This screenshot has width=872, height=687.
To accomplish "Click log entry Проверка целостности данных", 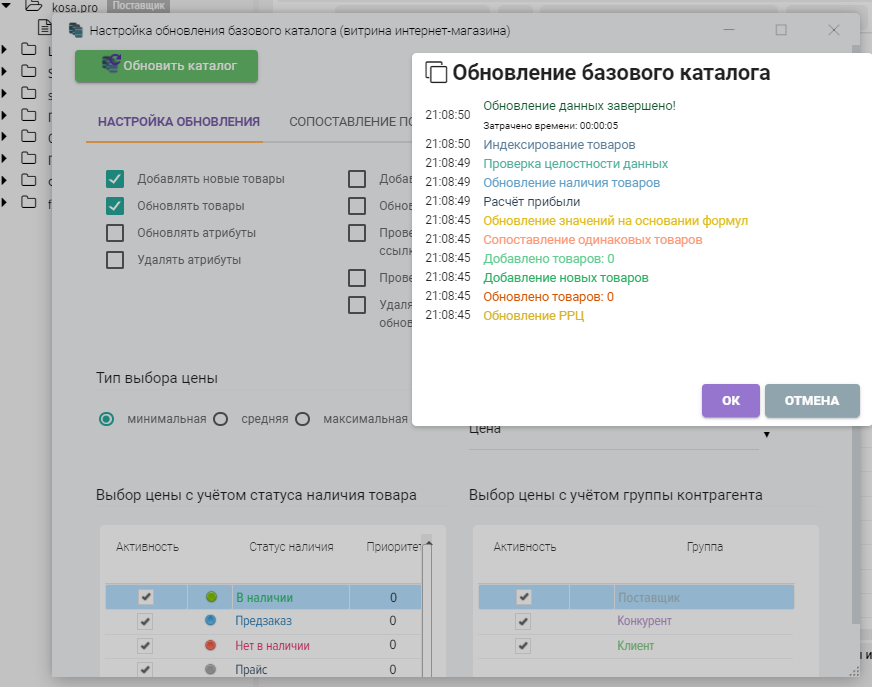I will tap(576, 164).
